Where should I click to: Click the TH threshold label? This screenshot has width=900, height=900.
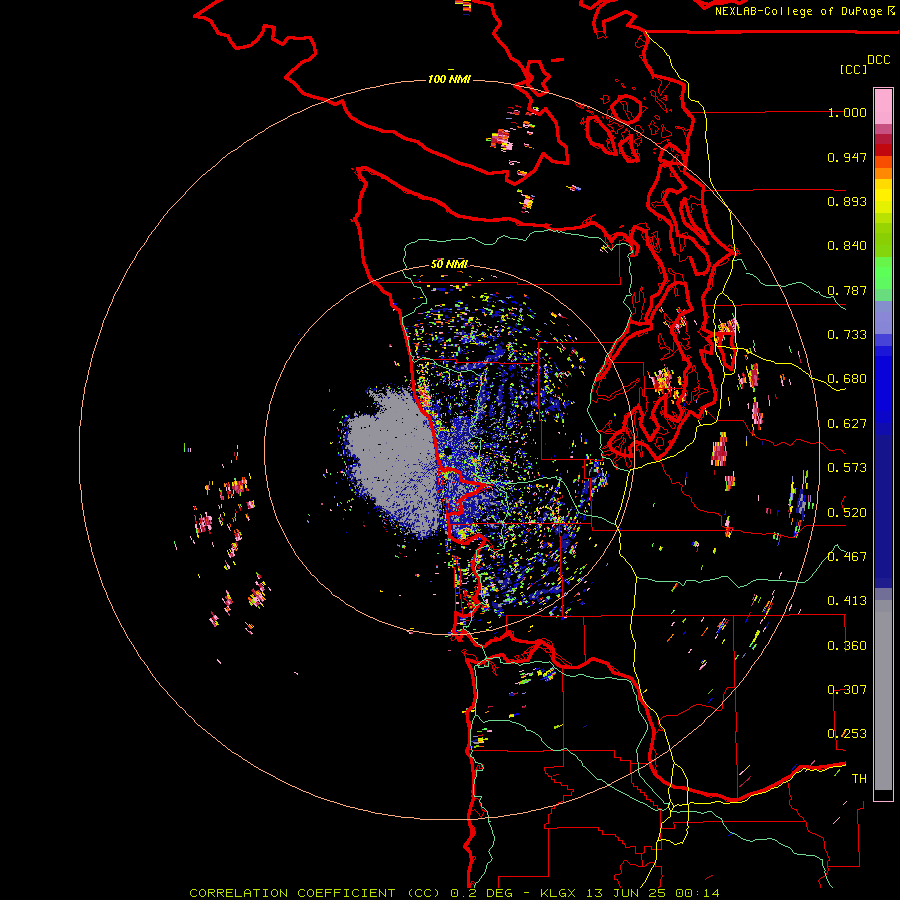click(x=859, y=779)
